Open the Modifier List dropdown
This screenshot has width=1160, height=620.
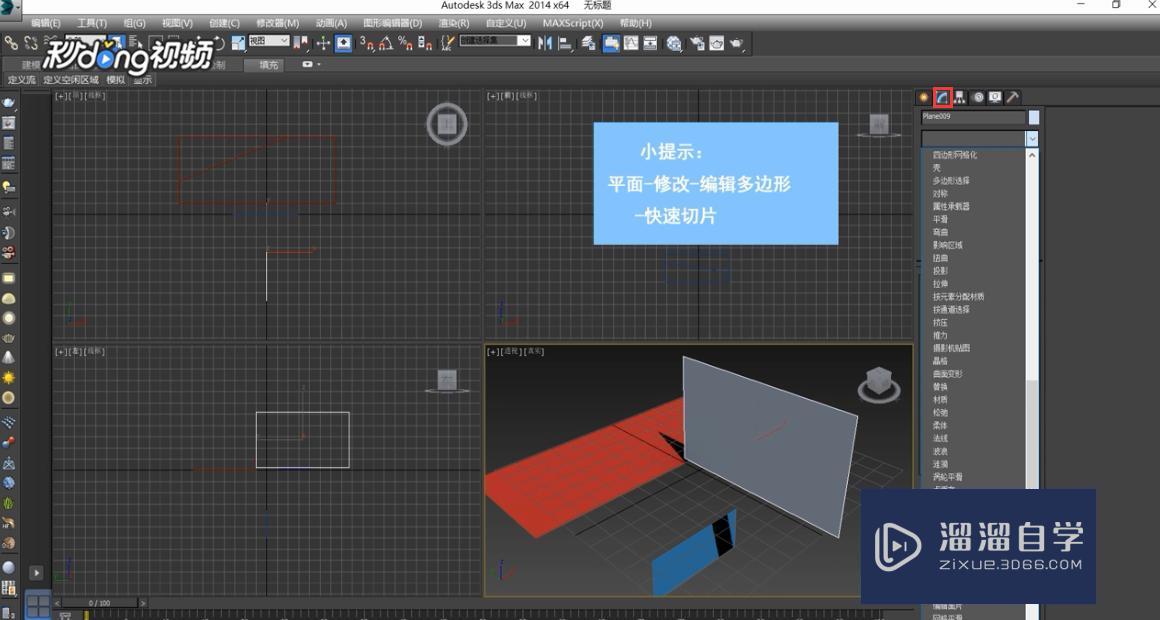pyautogui.click(x=1031, y=138)
